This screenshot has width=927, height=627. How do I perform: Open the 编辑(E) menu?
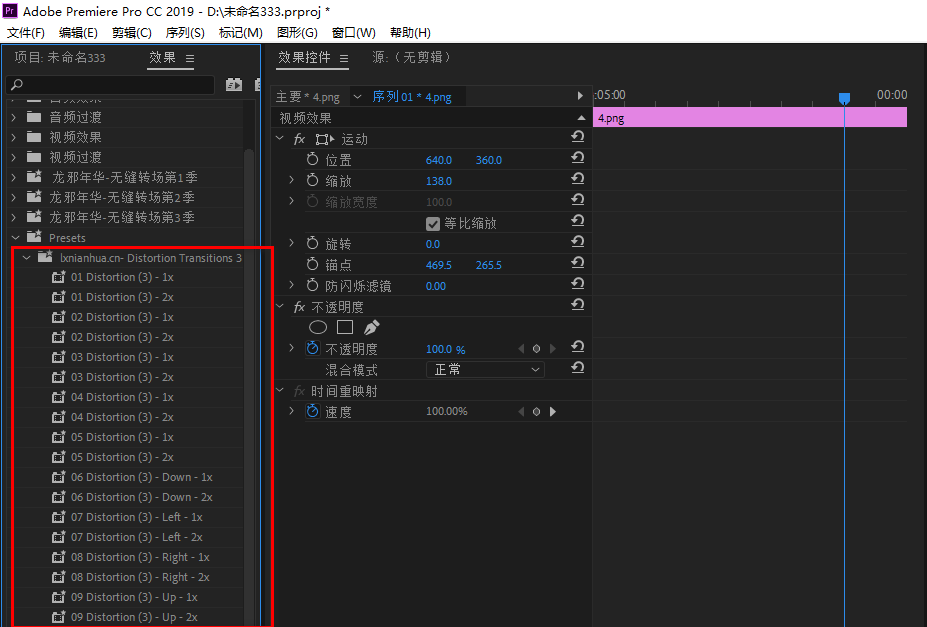78,33
